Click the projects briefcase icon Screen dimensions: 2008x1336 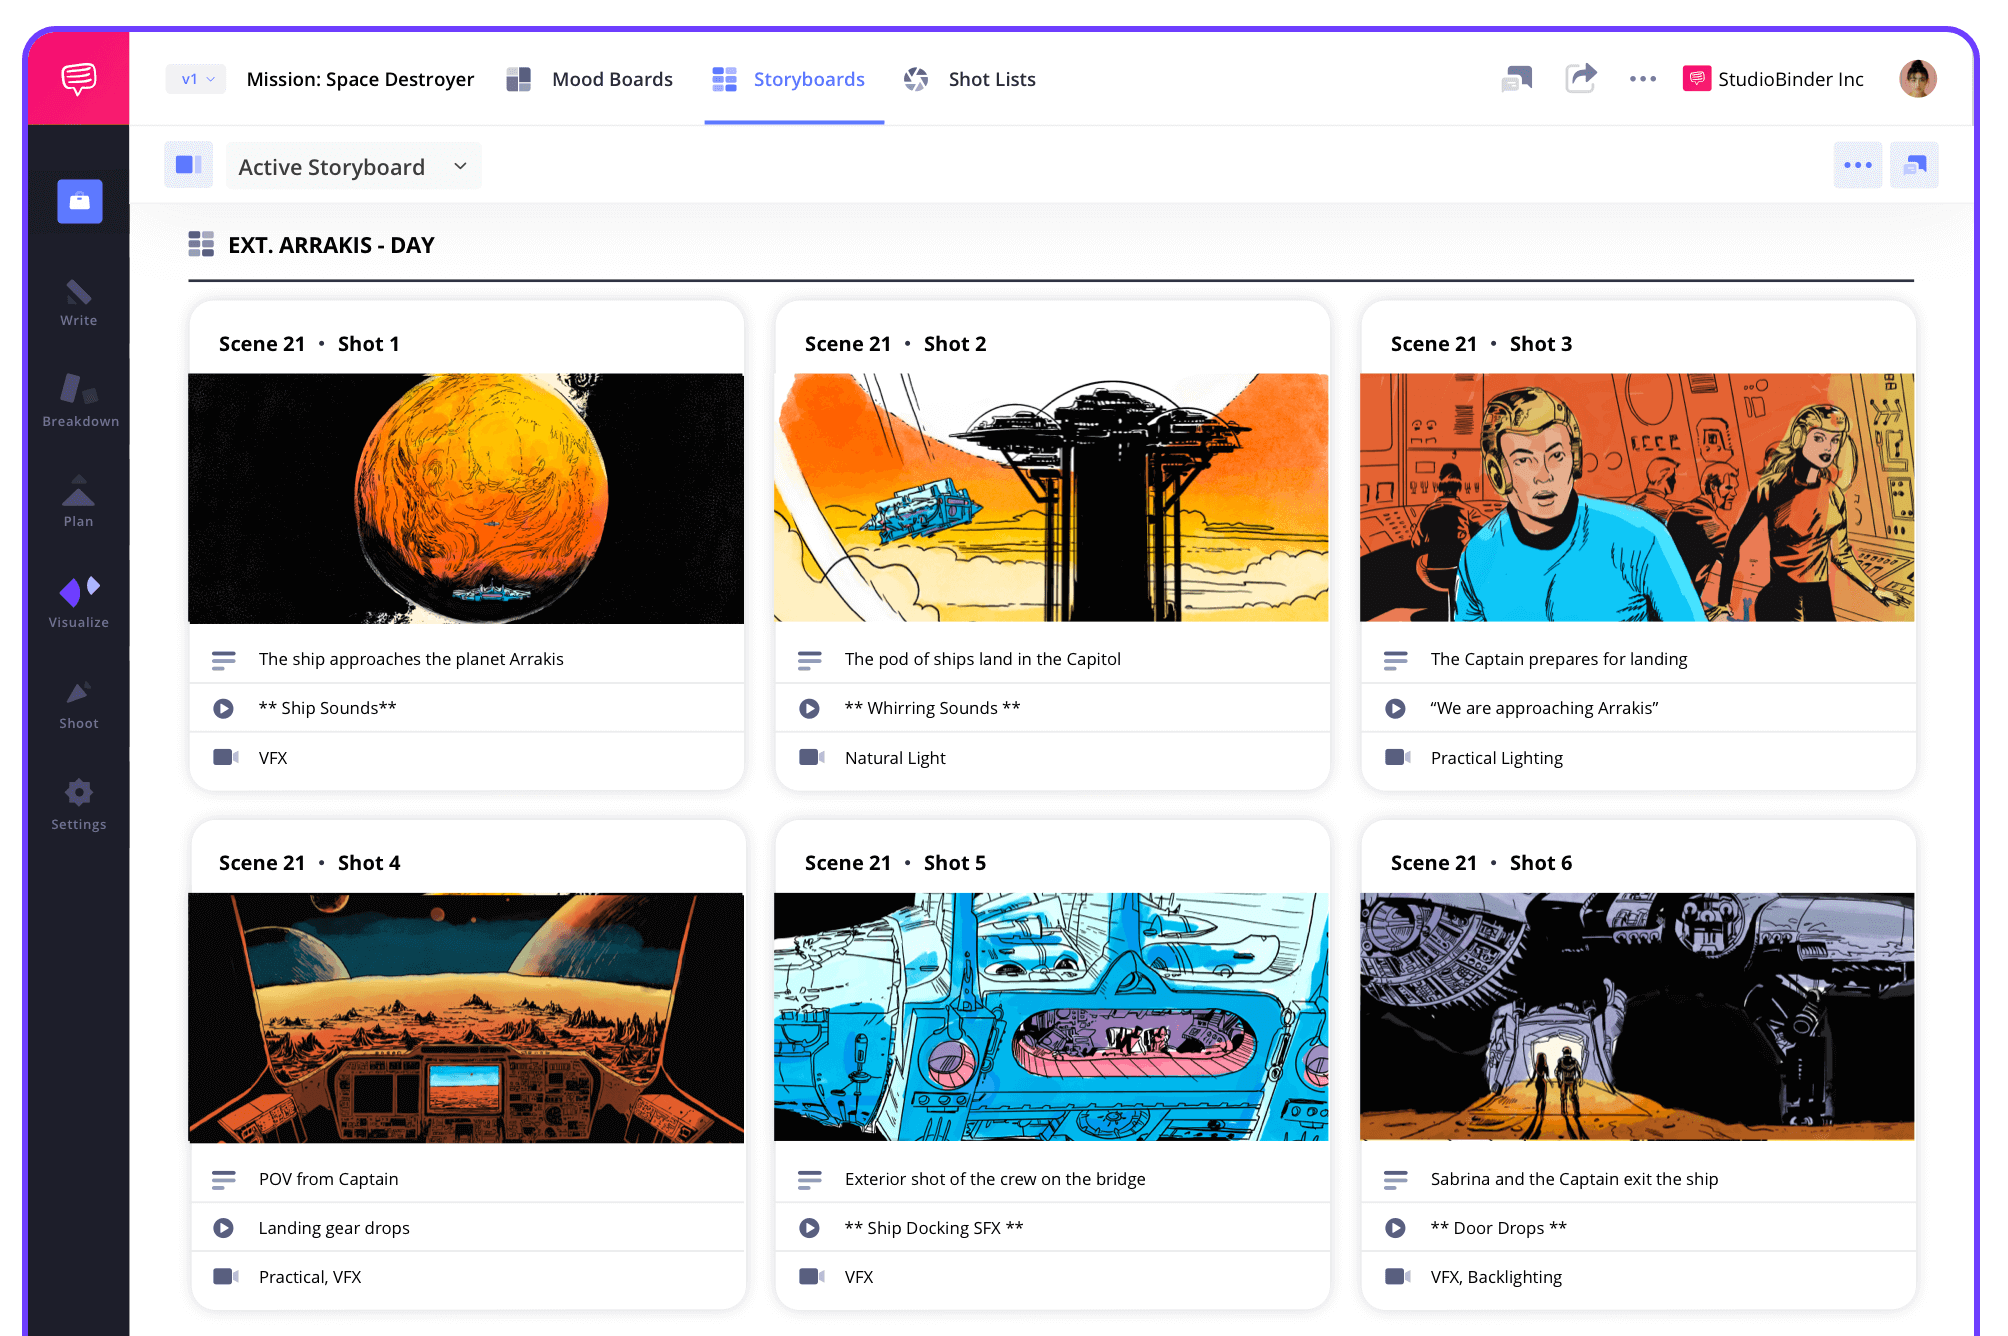(x=78, y=201)
